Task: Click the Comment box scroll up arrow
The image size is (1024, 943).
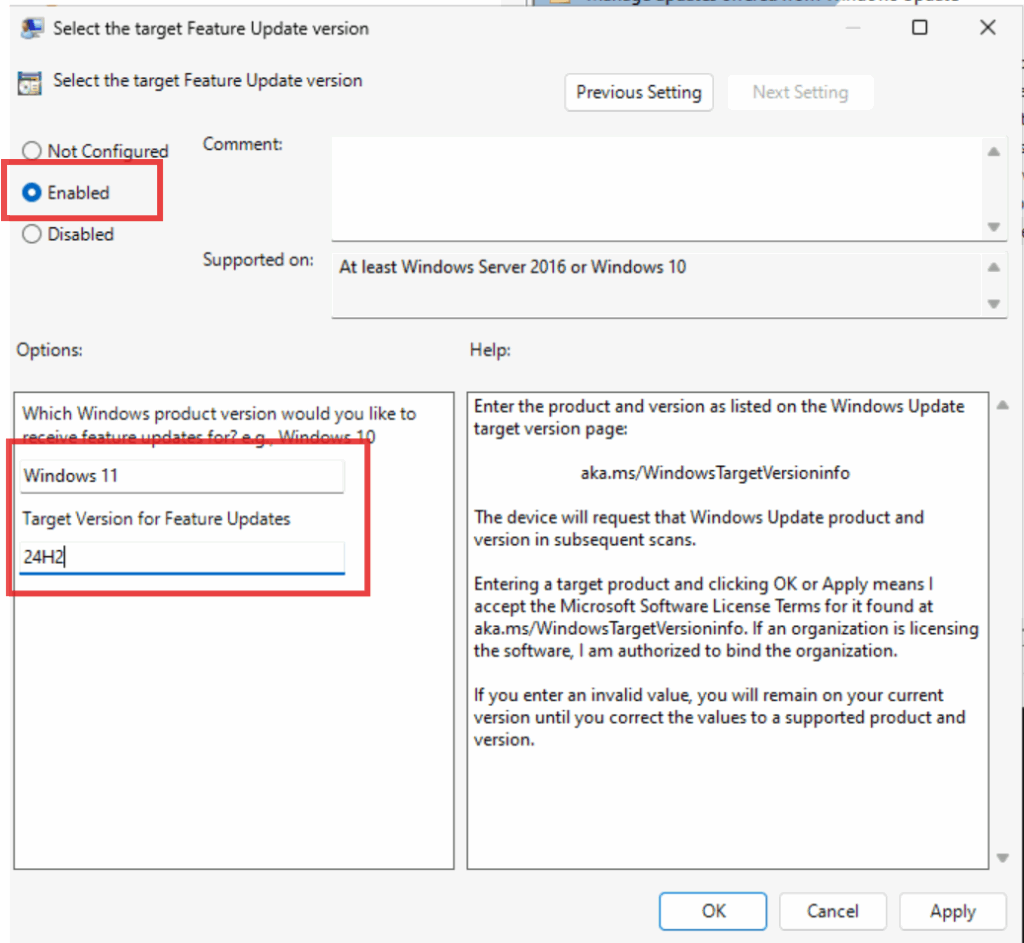Action: tap(993, 152)
